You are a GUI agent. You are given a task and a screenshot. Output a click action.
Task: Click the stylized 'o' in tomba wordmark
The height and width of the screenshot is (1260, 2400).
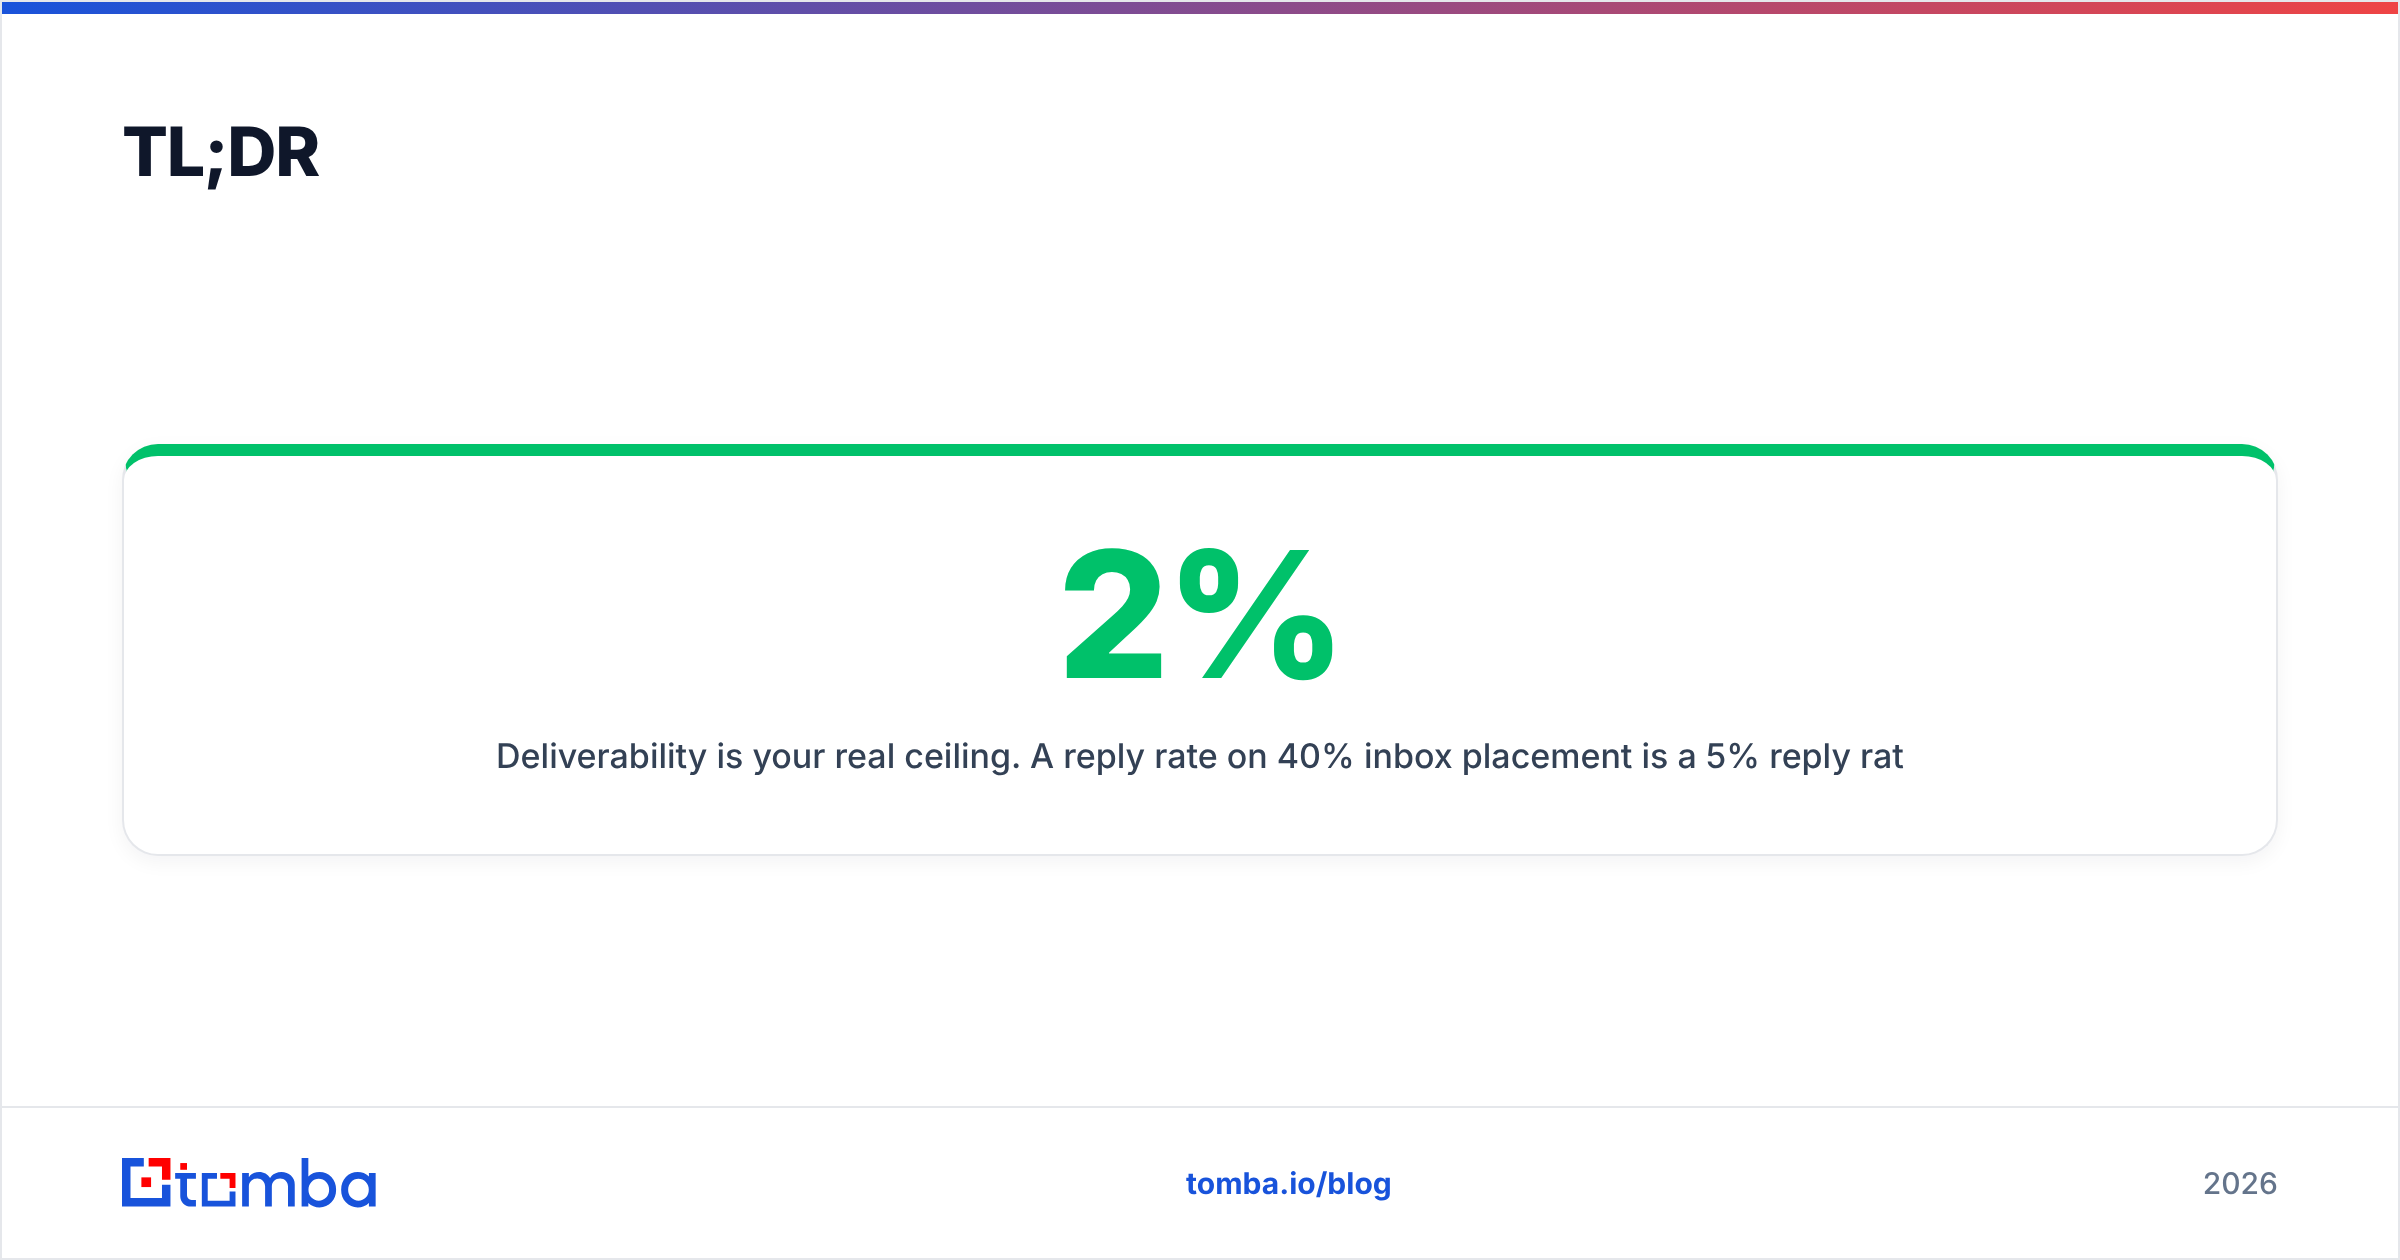pos(218,1188)
